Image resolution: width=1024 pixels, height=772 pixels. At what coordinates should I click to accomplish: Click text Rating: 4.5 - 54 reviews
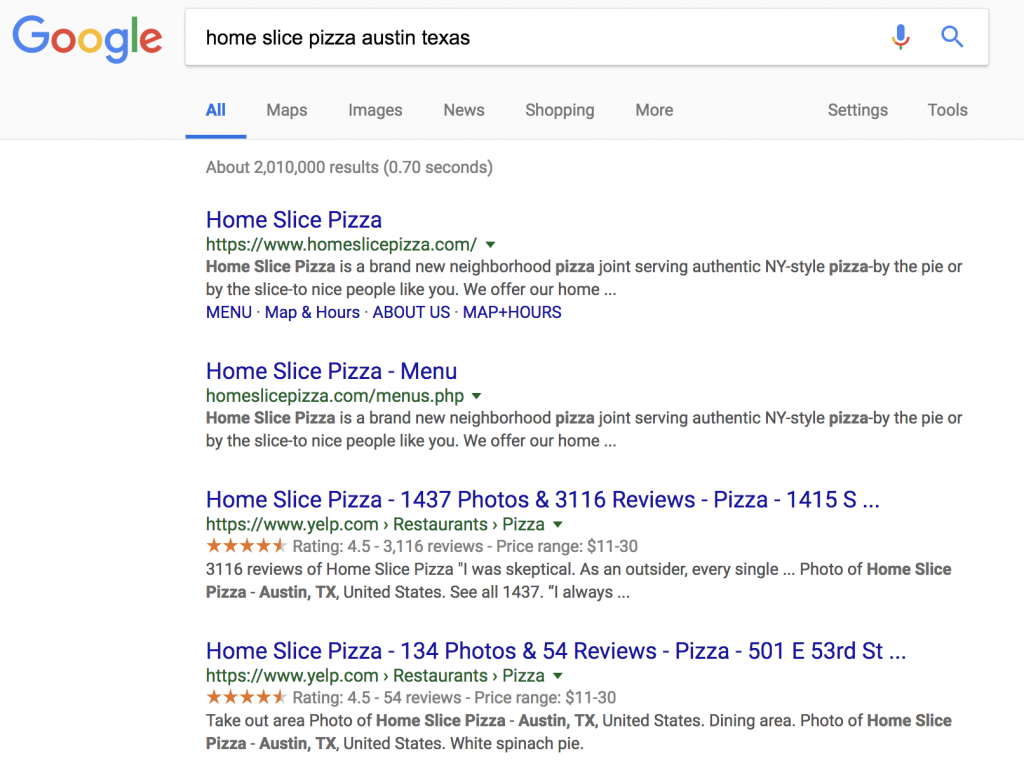coord(377,698)
